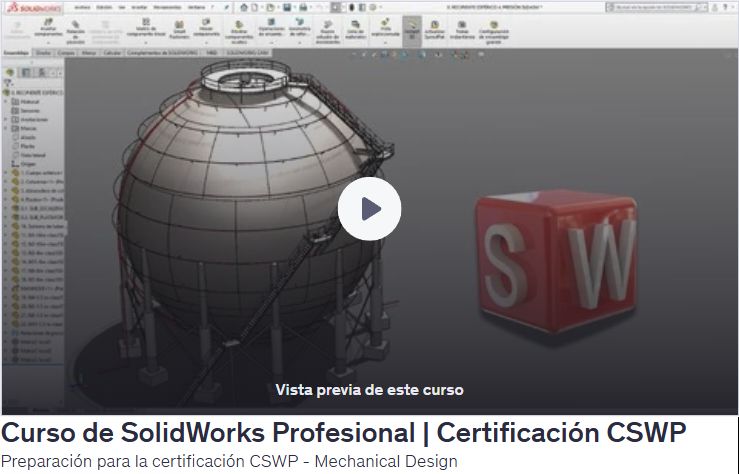Click the SOLIDWORKS help search box
The height and width of the screenshot is (474, 739).
coord(656,8)
